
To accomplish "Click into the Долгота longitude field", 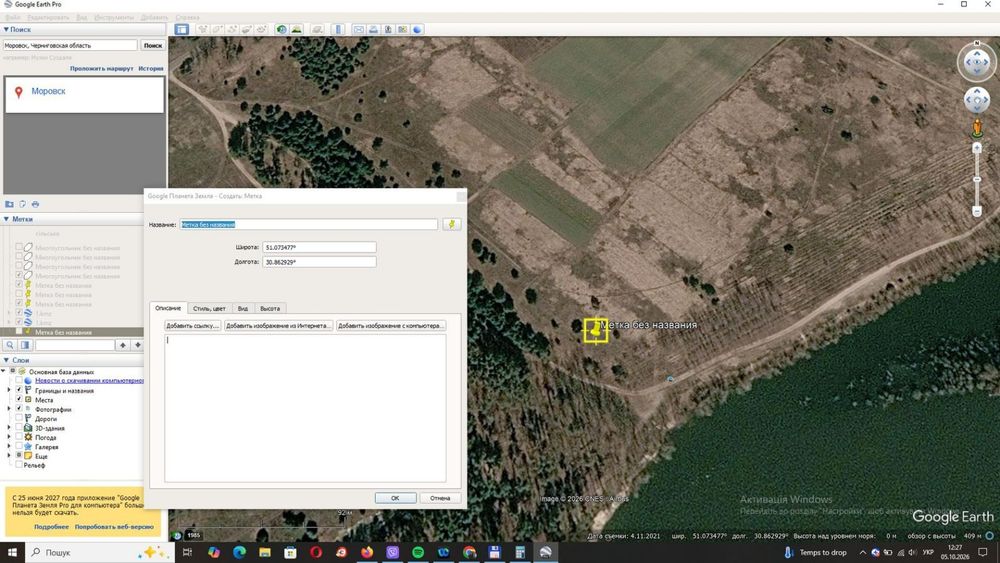I will tap(319, 262).
